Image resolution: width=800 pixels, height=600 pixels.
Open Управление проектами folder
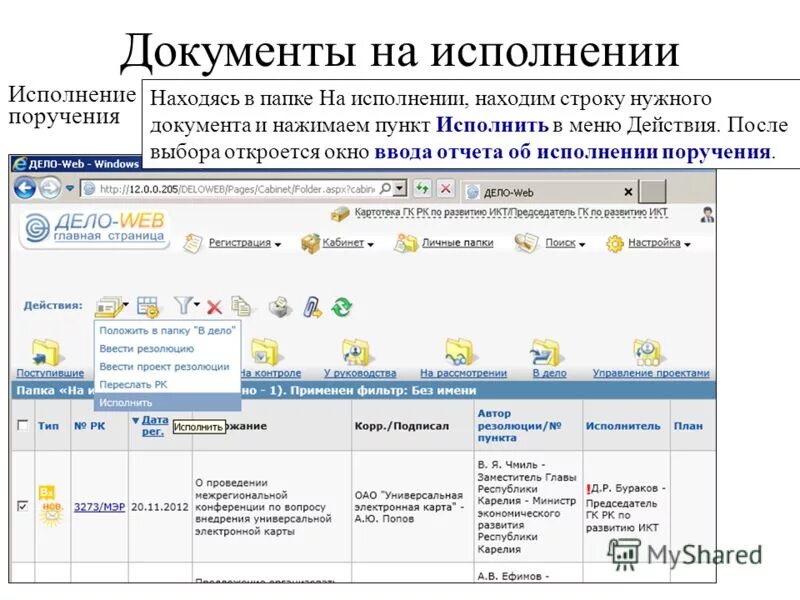tap(651, 373)
